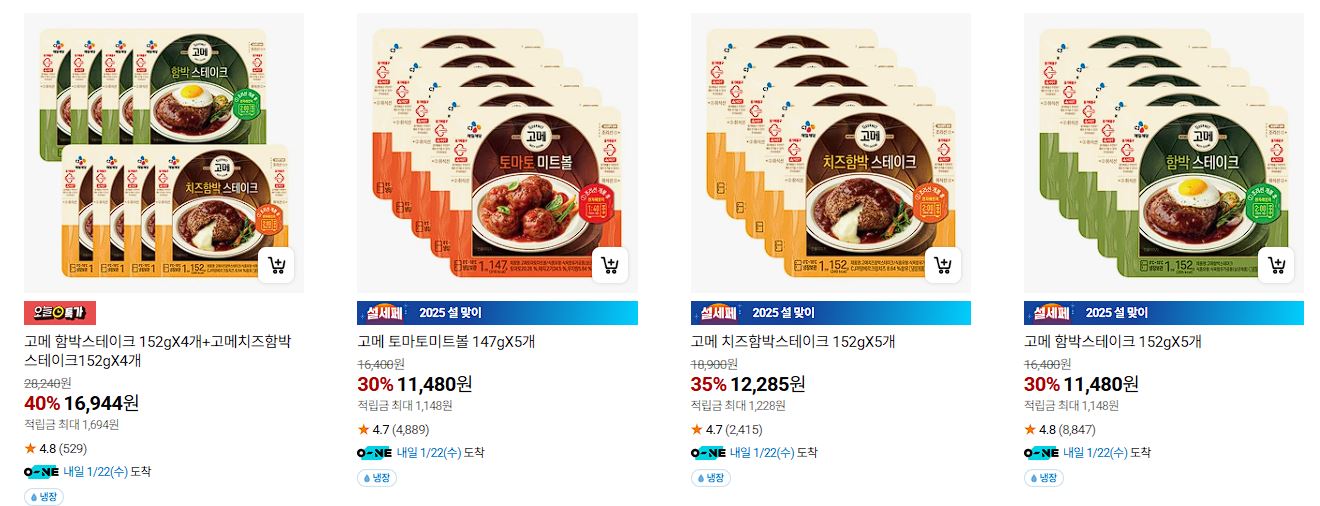The image size is (1320, 506).
Task: Open the 고메 치즈함박스테이크 152gX5개 title link
Action: pos(793,341)
